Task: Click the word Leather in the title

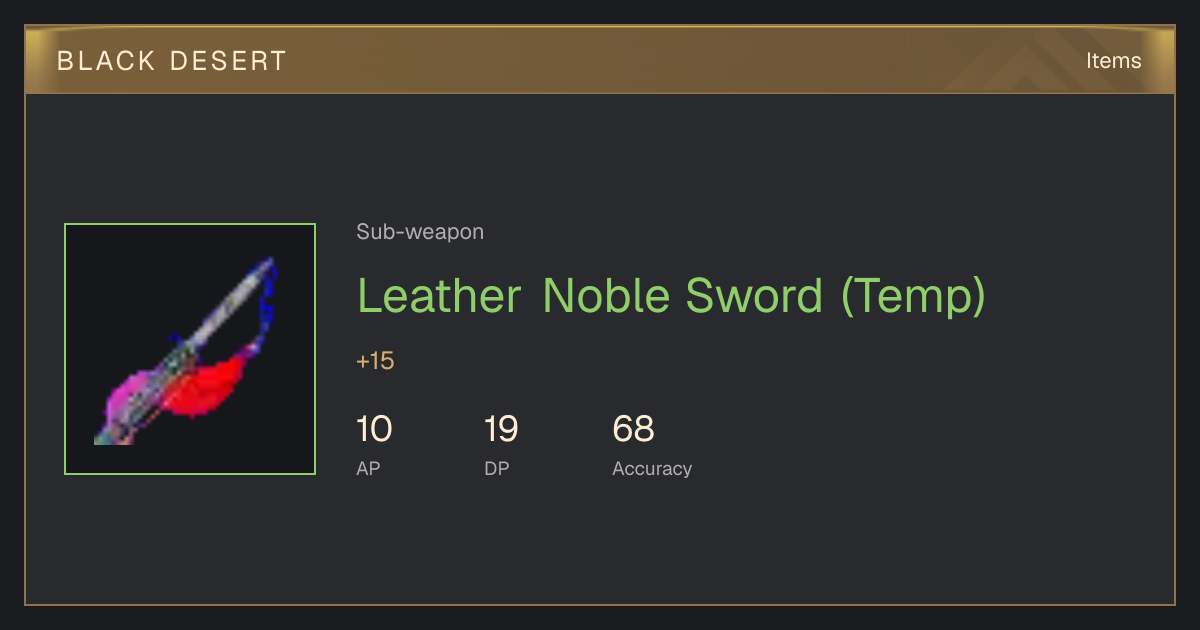Action: coord(439,296)
